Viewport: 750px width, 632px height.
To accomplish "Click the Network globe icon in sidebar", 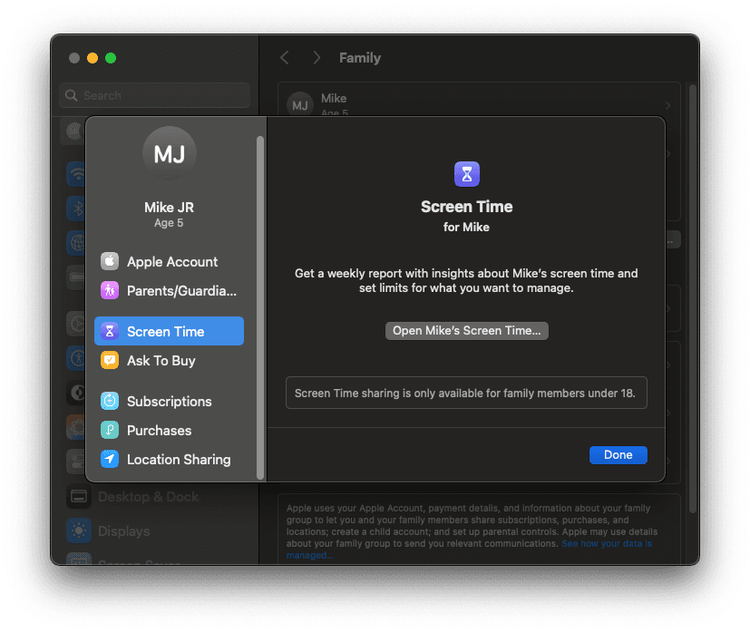I will 77,243.
